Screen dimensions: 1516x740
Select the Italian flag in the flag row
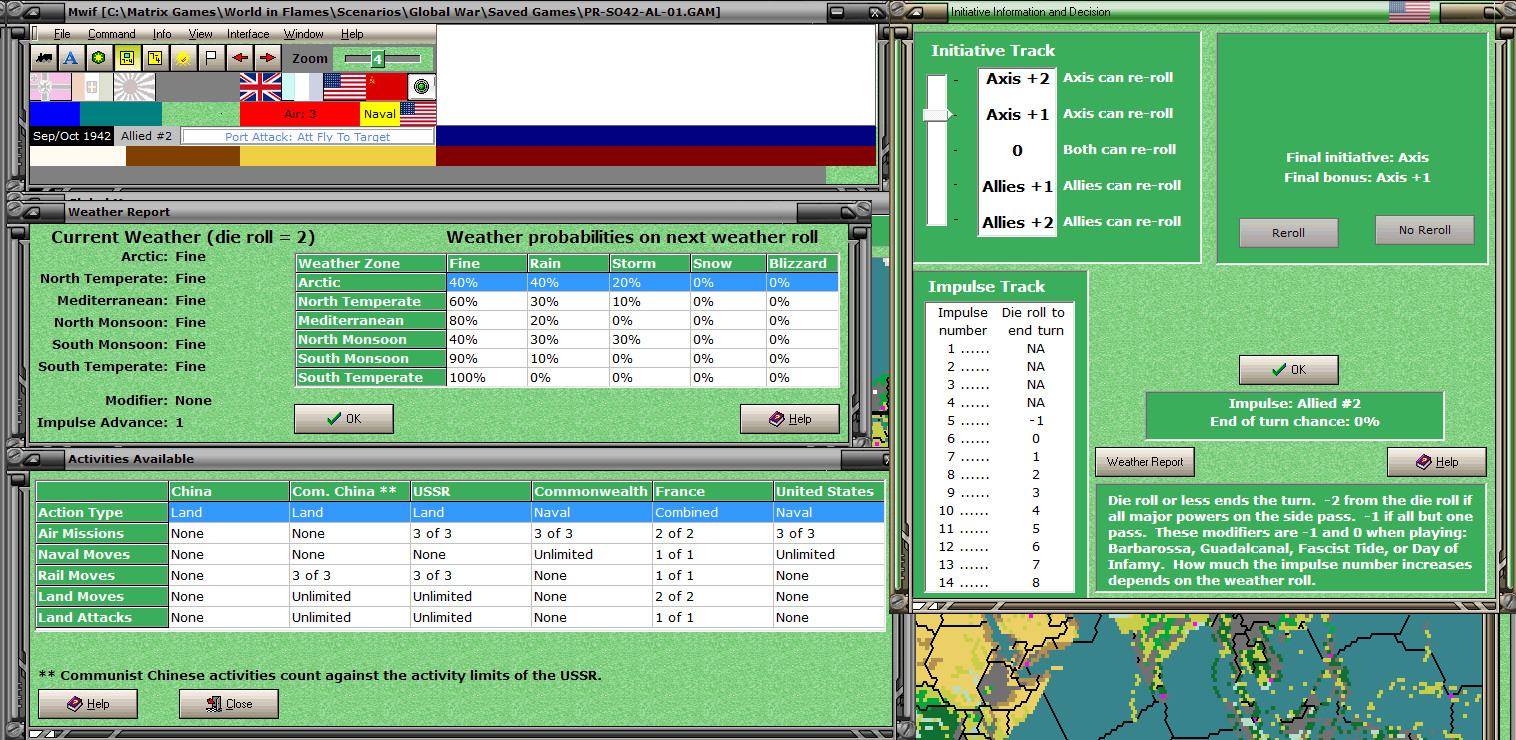[x=92, y=87]
